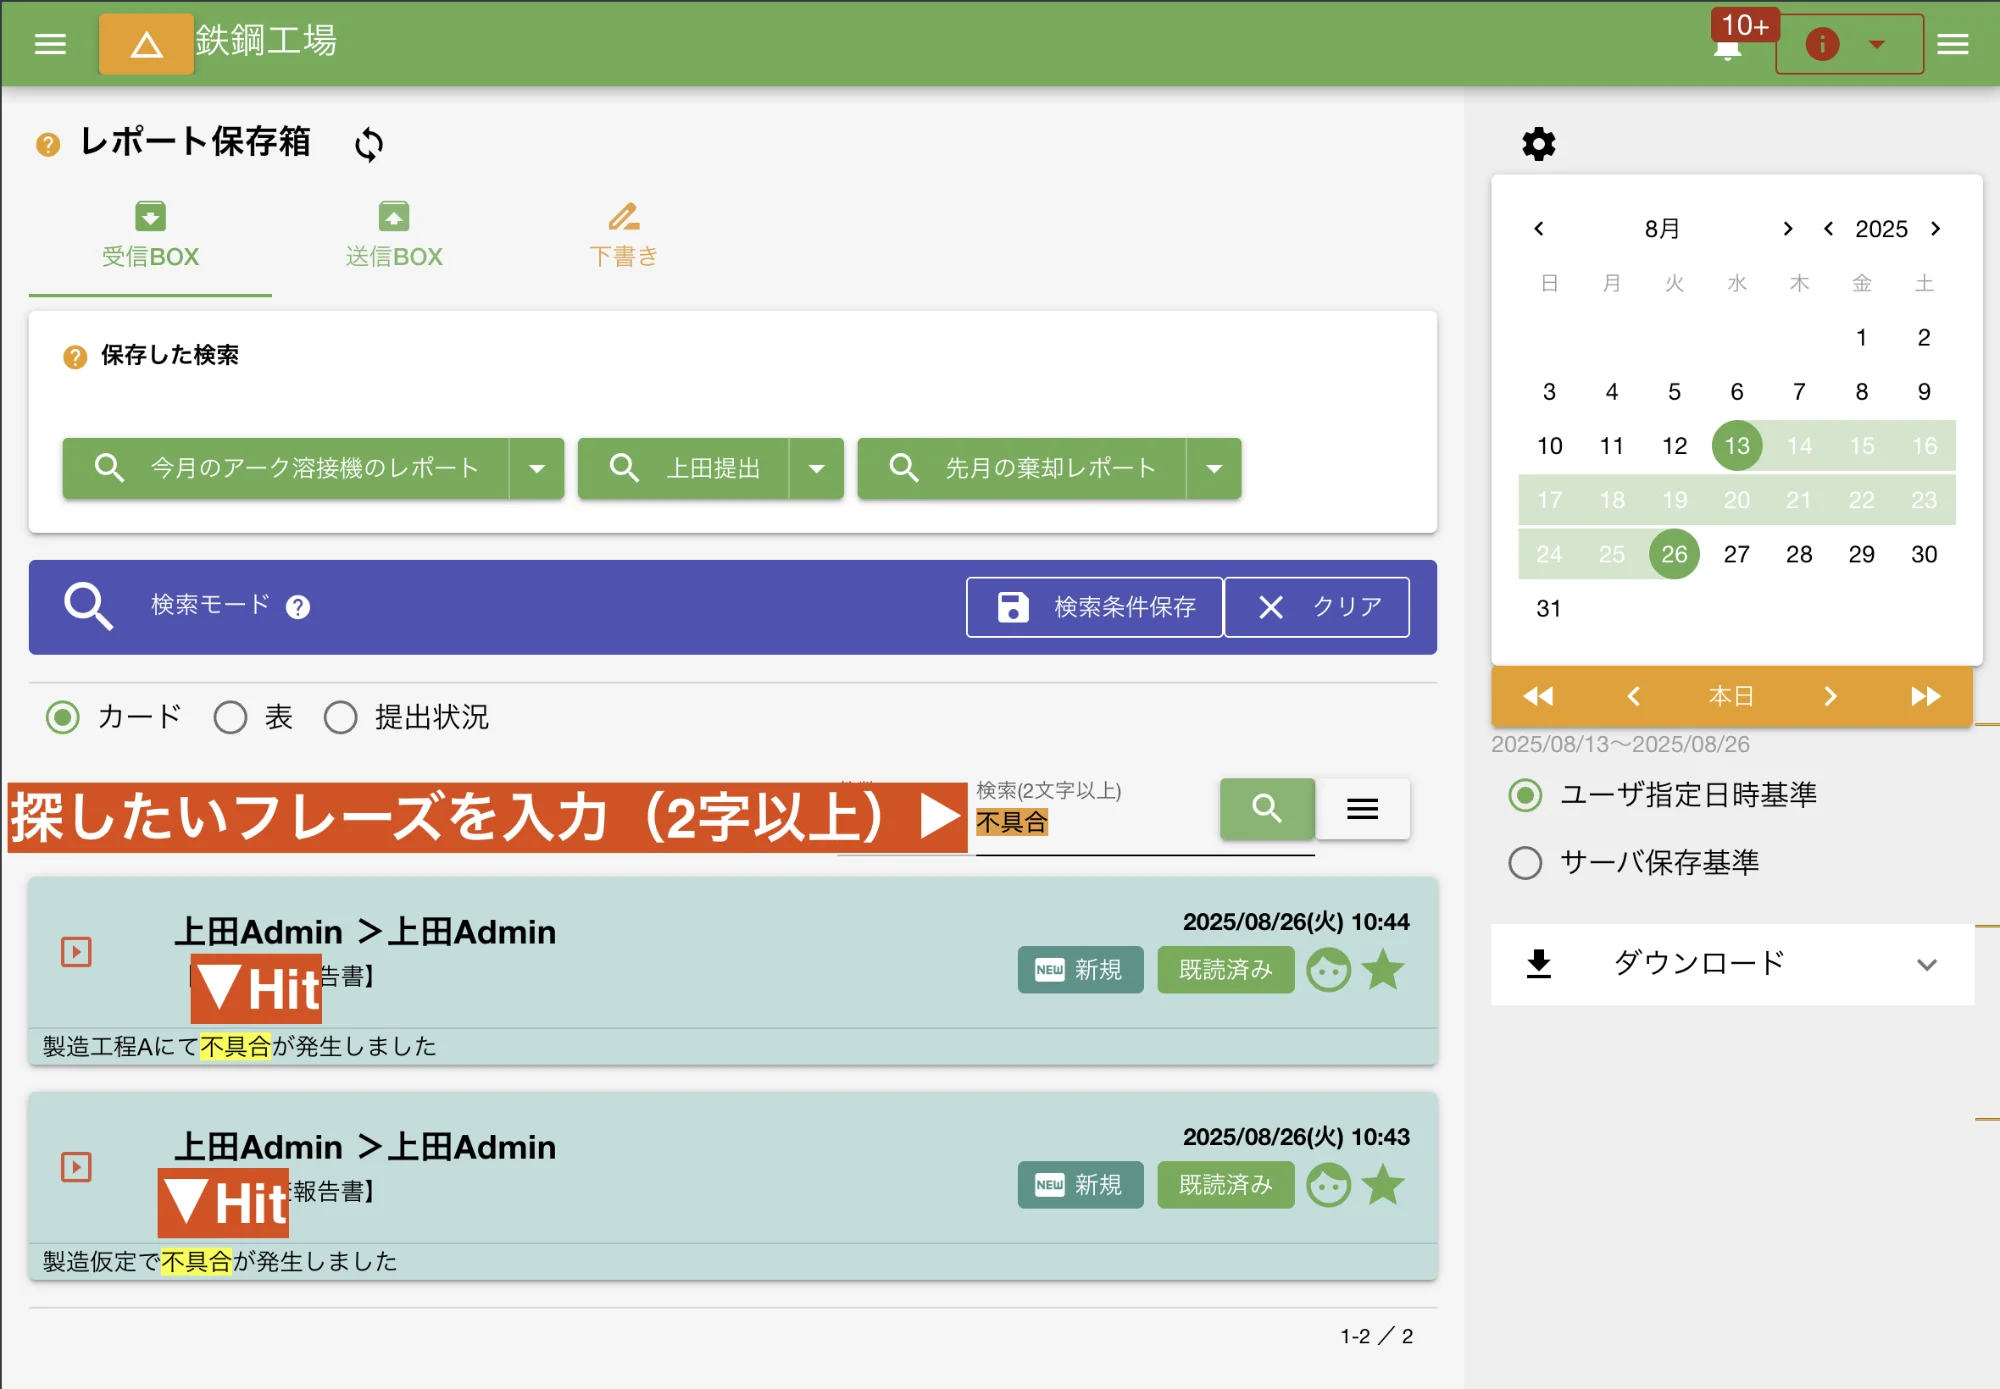
Task: Select the 表 view radio button
Action: pos(231,717)
